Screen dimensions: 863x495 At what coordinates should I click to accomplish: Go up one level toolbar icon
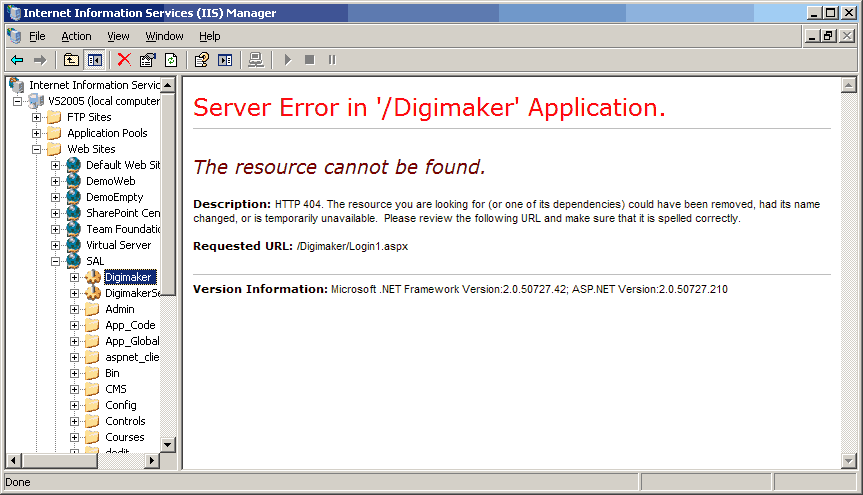point(71,60)
